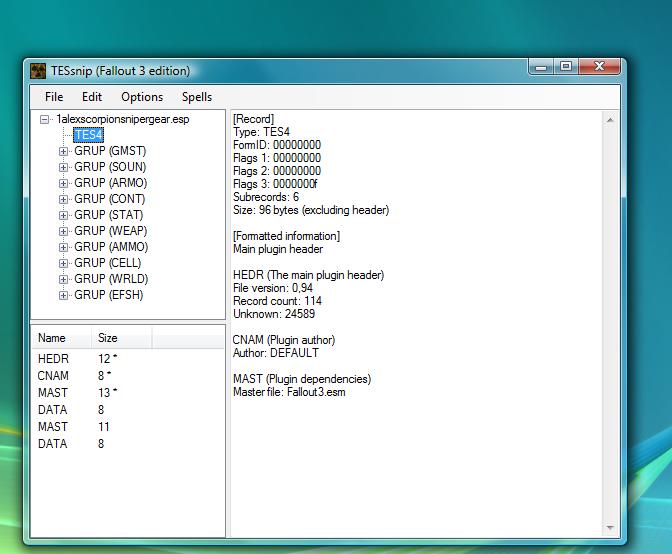This screenshot has width=672, height=554.
Task: Select GRUP (SOUN) tree label
Action: click(110, 167)
